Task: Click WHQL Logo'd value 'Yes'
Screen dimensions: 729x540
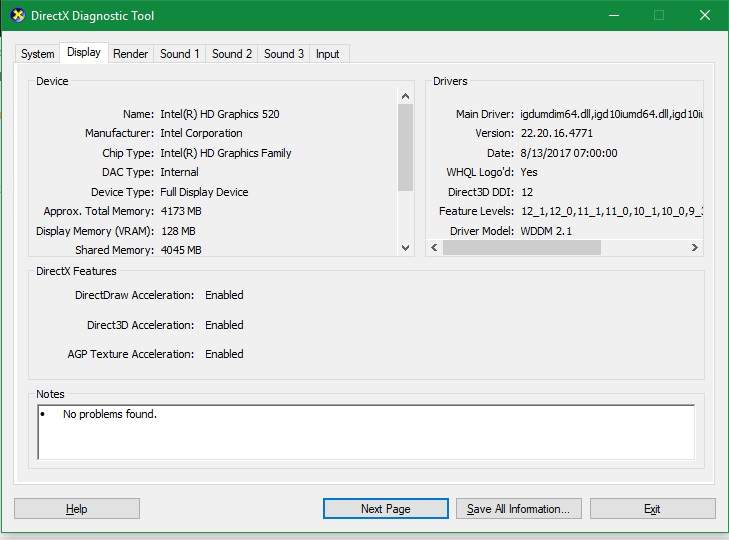Action: (x=529, y=172)
